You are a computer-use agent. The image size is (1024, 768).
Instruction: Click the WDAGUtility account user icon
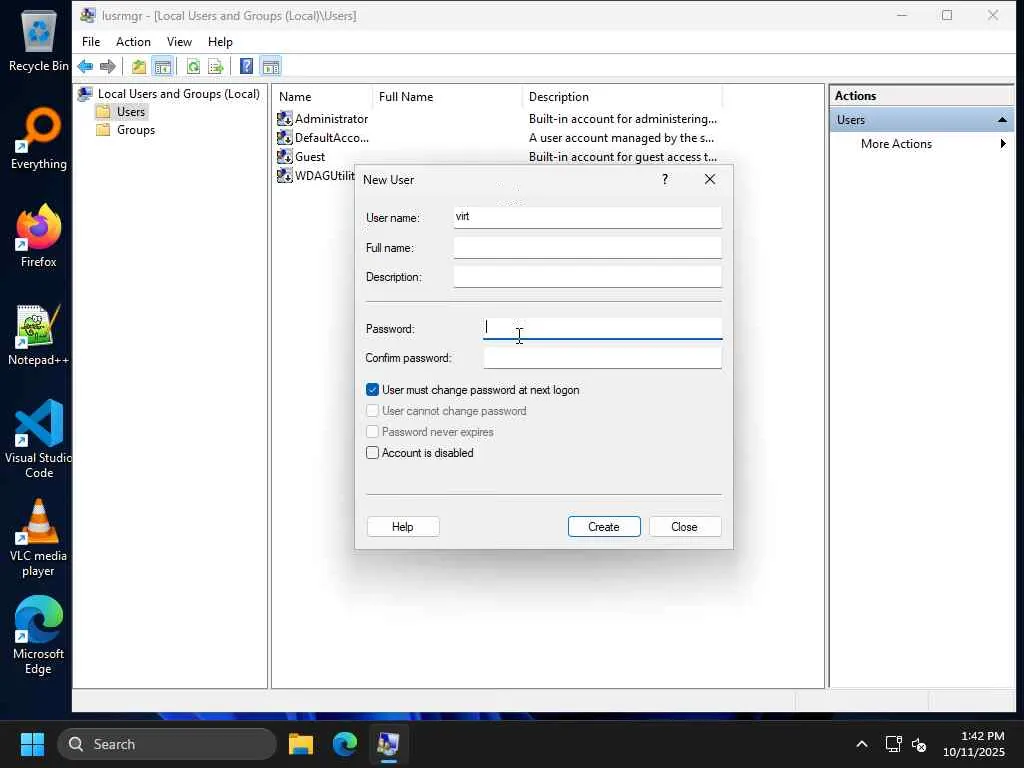[x=284, y=175]
